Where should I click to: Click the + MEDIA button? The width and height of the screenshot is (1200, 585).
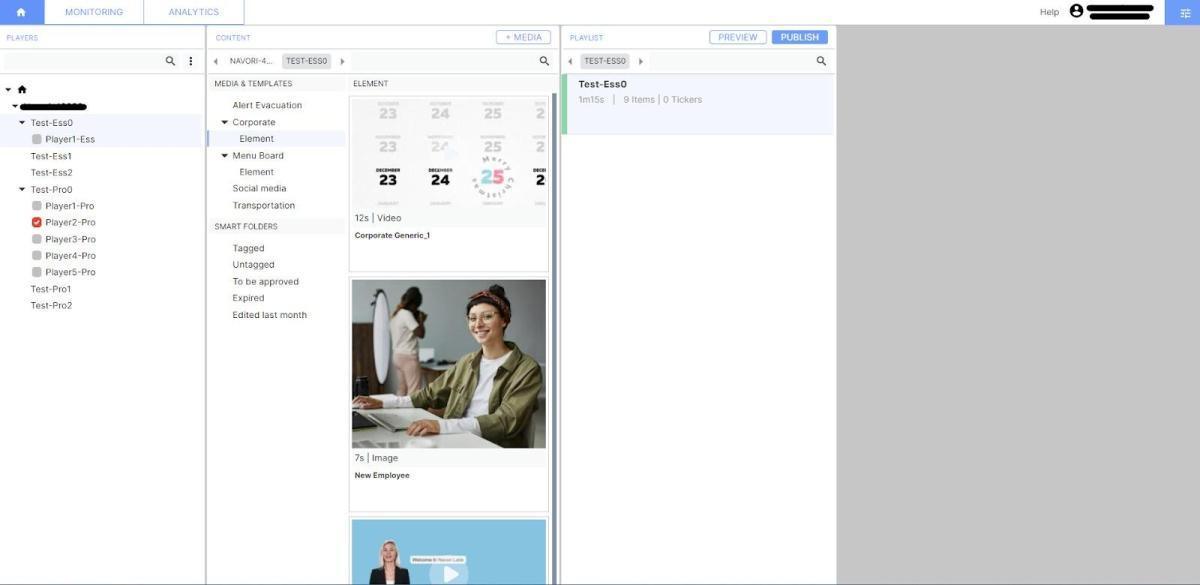[x=524, y=37]
